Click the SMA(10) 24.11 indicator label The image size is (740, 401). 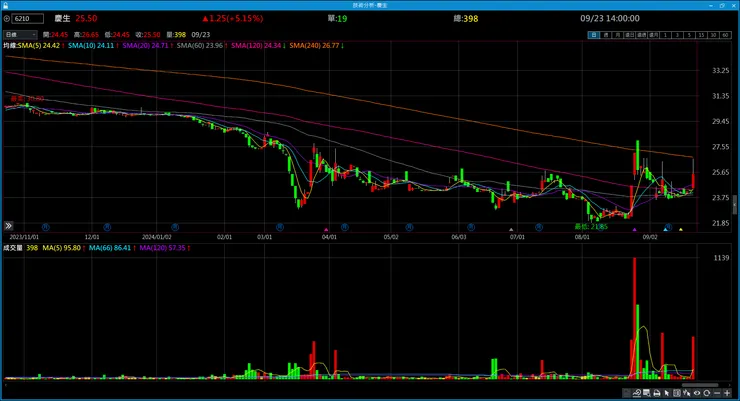pyautogui.click(x=93, y=45)
